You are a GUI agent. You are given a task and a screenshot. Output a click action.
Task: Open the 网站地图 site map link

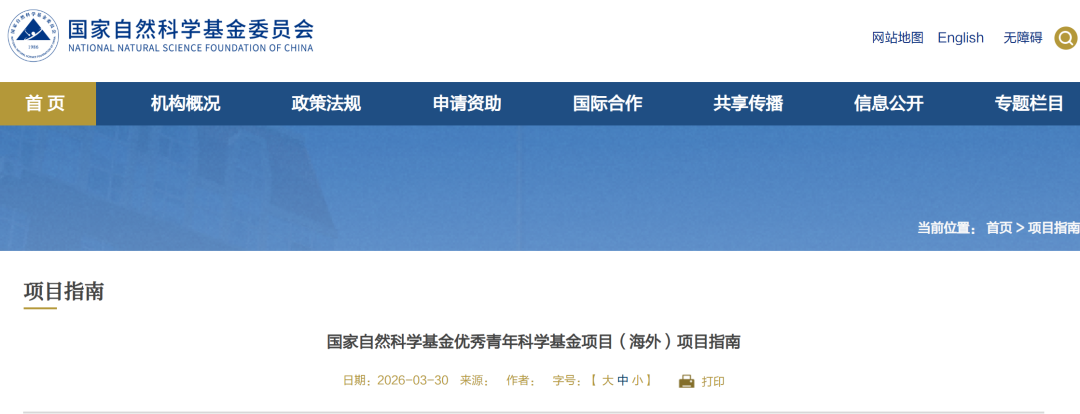click(x=897, y=38)
